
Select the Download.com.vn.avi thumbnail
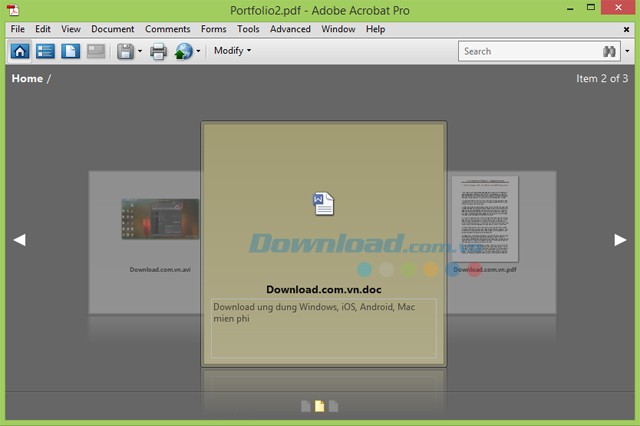[160, 220]
